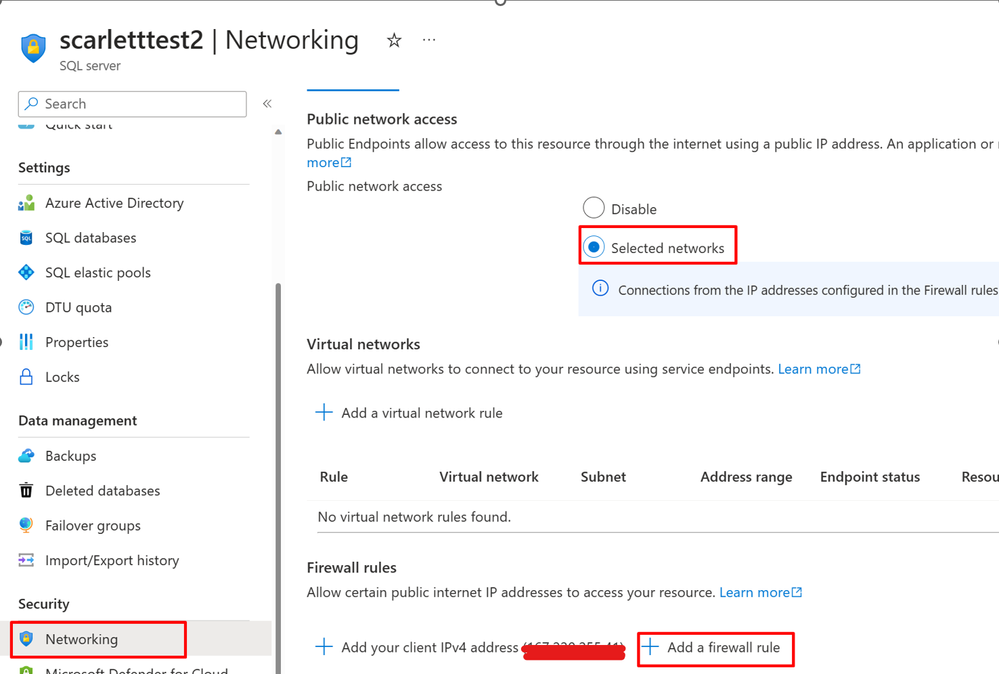Open Deleted databases

(103, 491)
